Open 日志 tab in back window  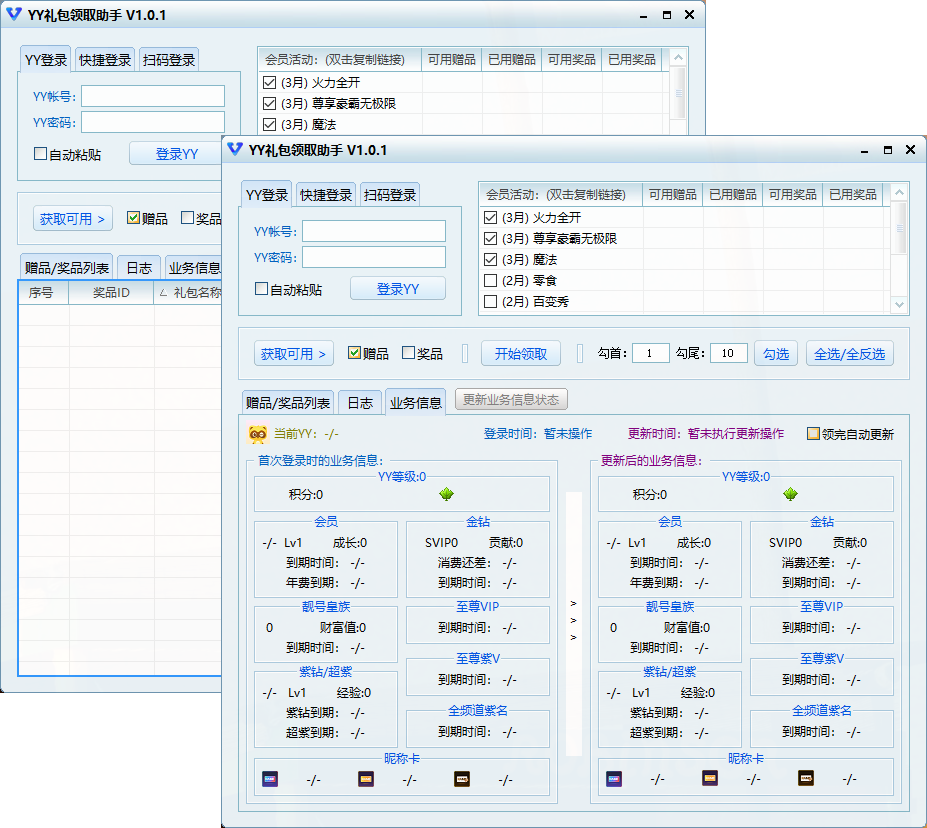139,268
